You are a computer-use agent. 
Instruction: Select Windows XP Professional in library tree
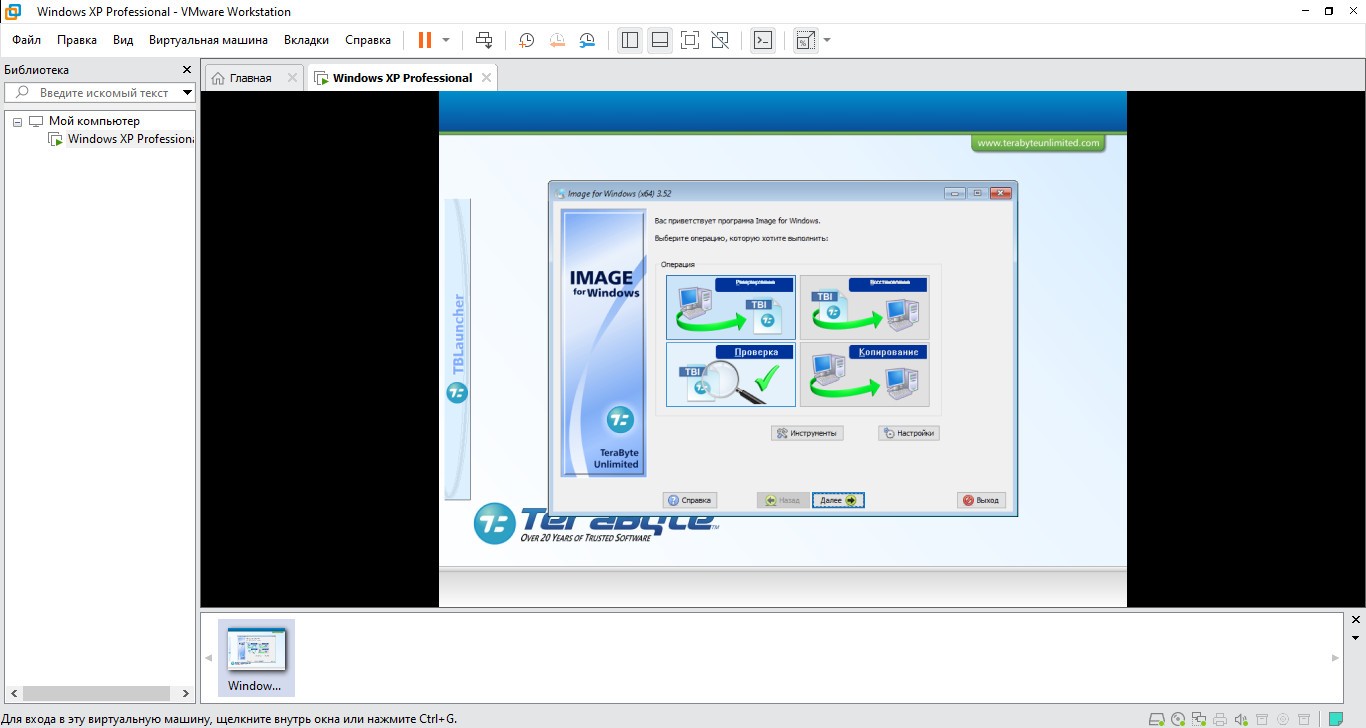(130, 139)
